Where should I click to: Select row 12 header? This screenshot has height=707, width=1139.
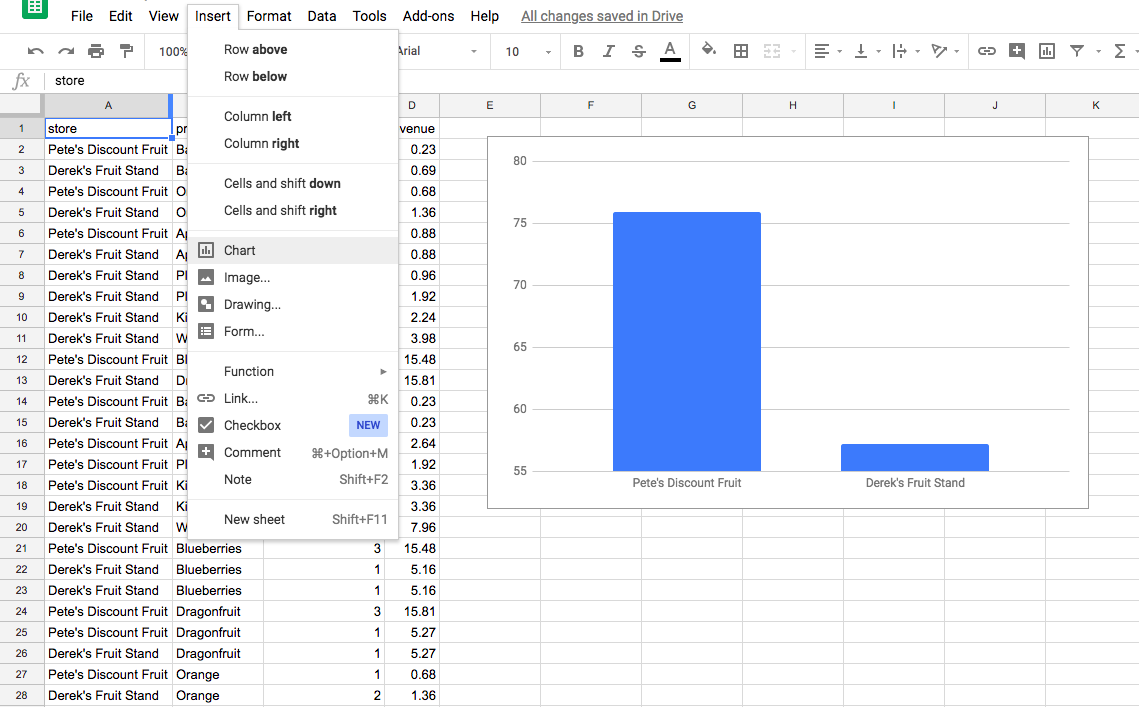tap(22, 359)
